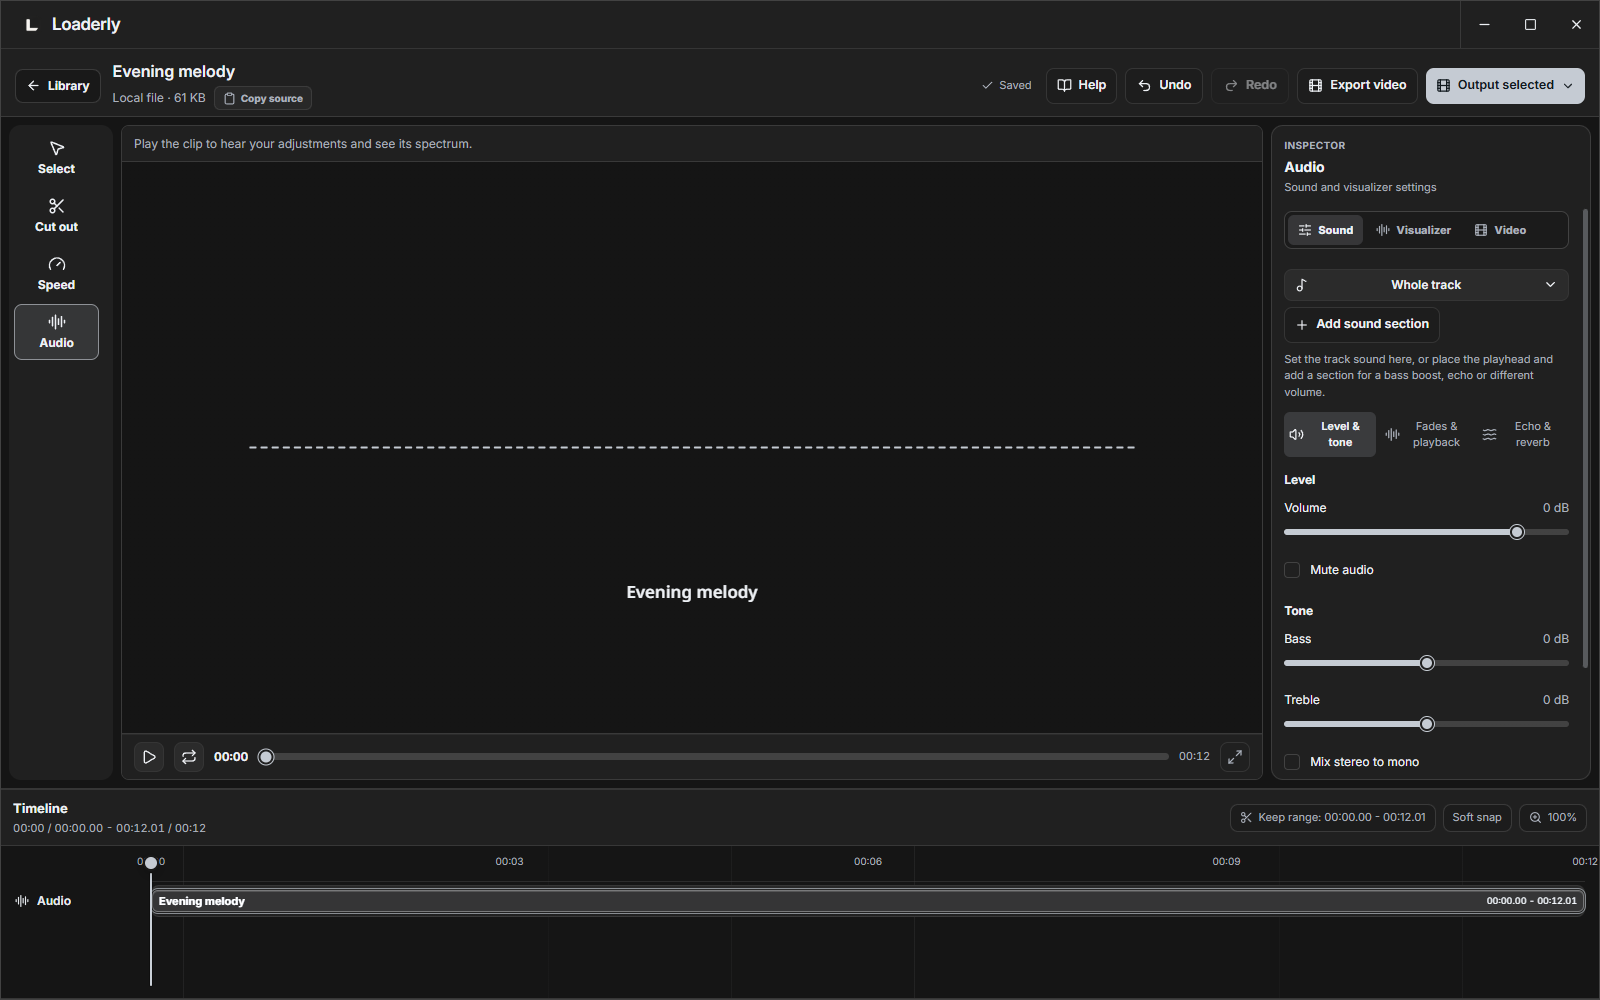Open the Speed tool
Screen dimensions: 1600x1000
tap(56, 274)
